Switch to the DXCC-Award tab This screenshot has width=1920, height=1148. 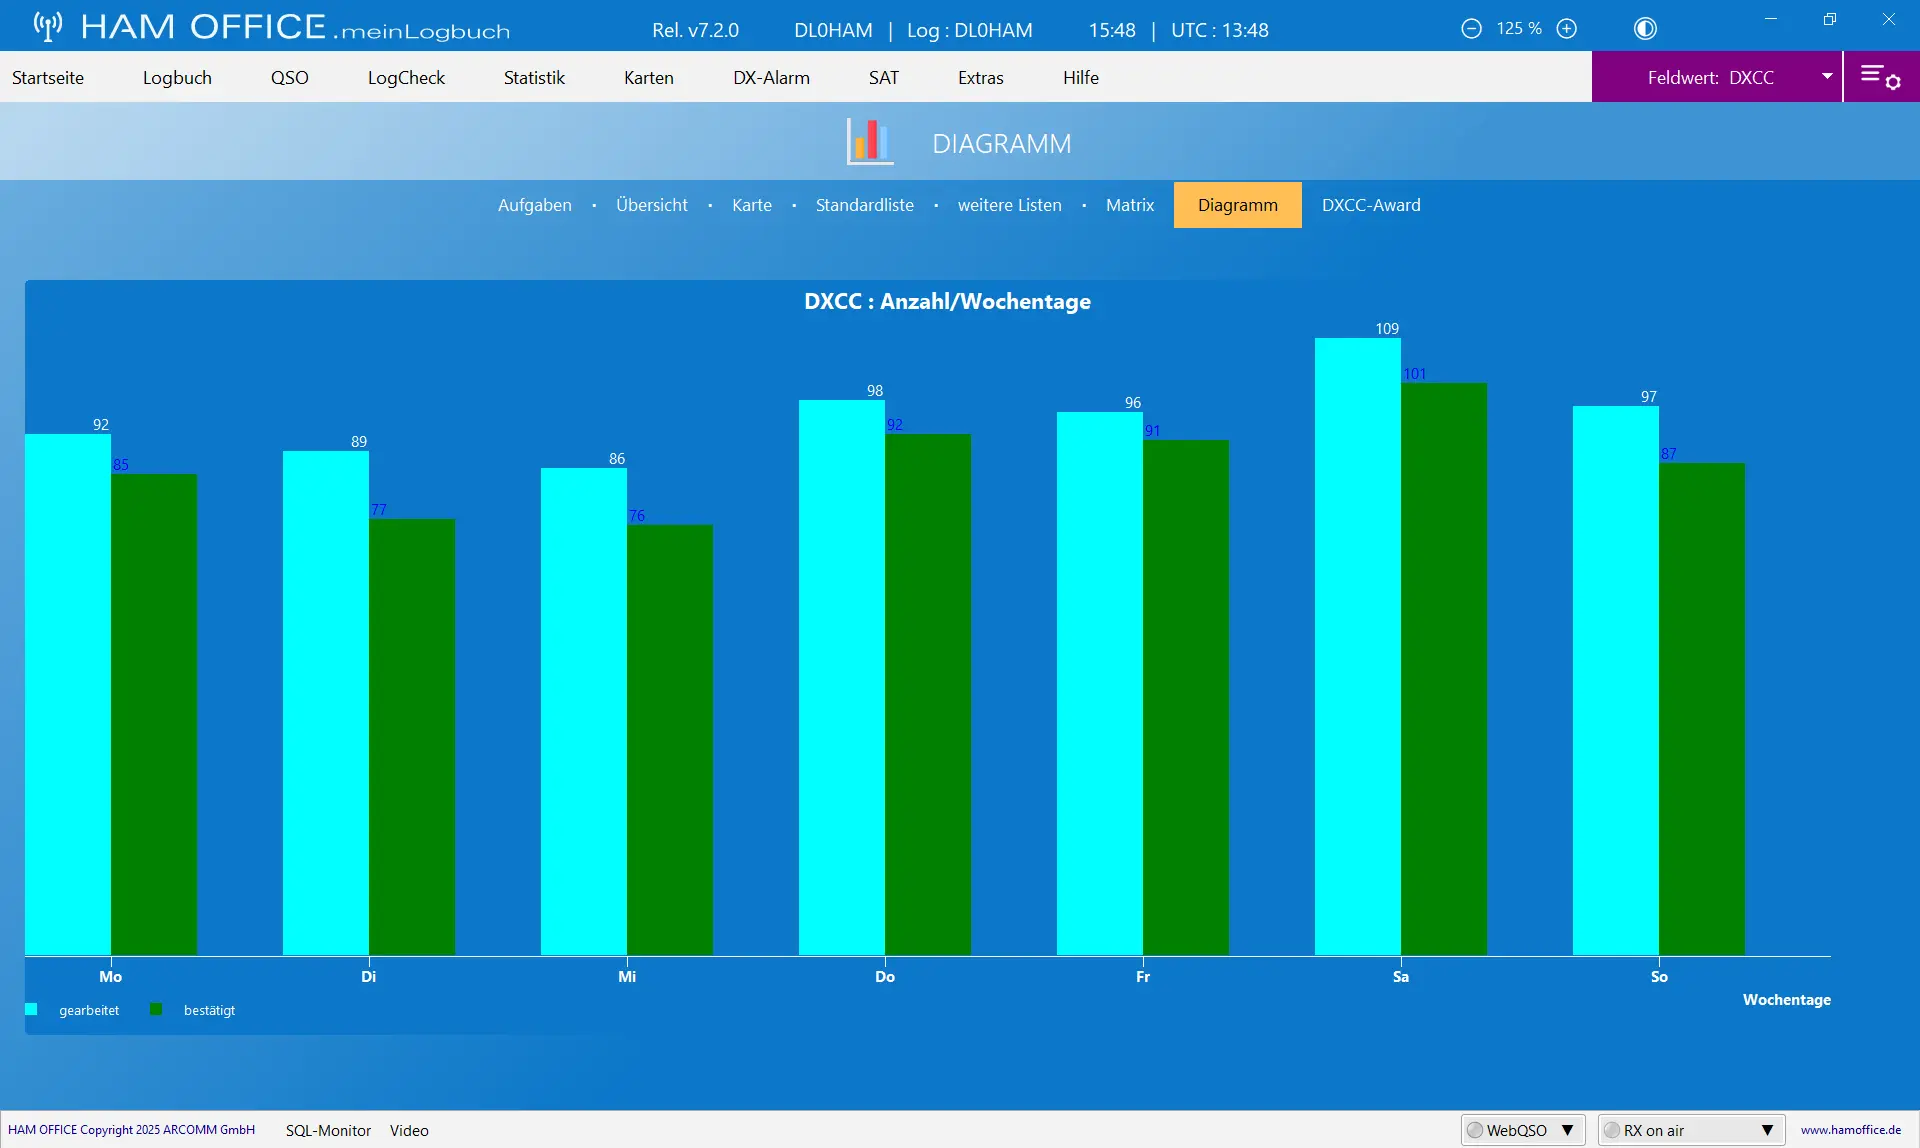pyautogui.click(x=1371, y=205)
